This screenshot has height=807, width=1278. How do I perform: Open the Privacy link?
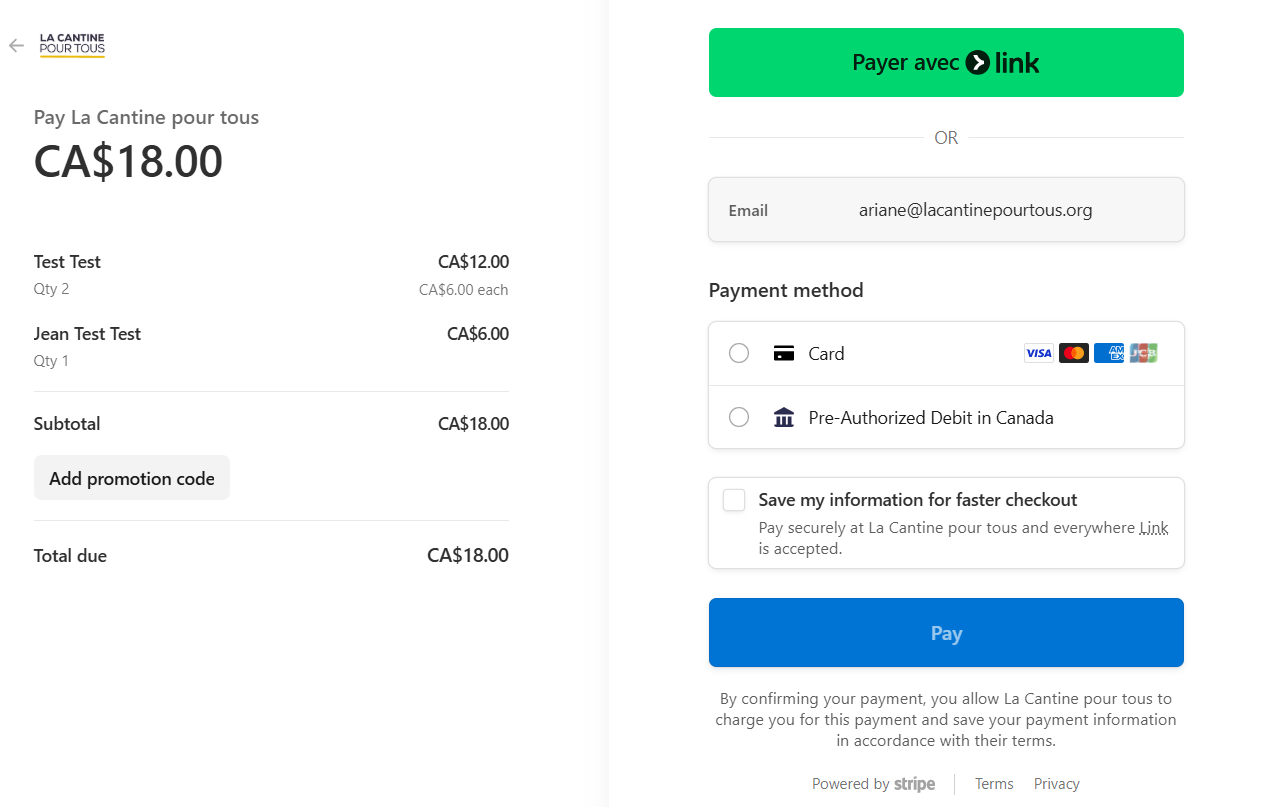[1056, 784]
